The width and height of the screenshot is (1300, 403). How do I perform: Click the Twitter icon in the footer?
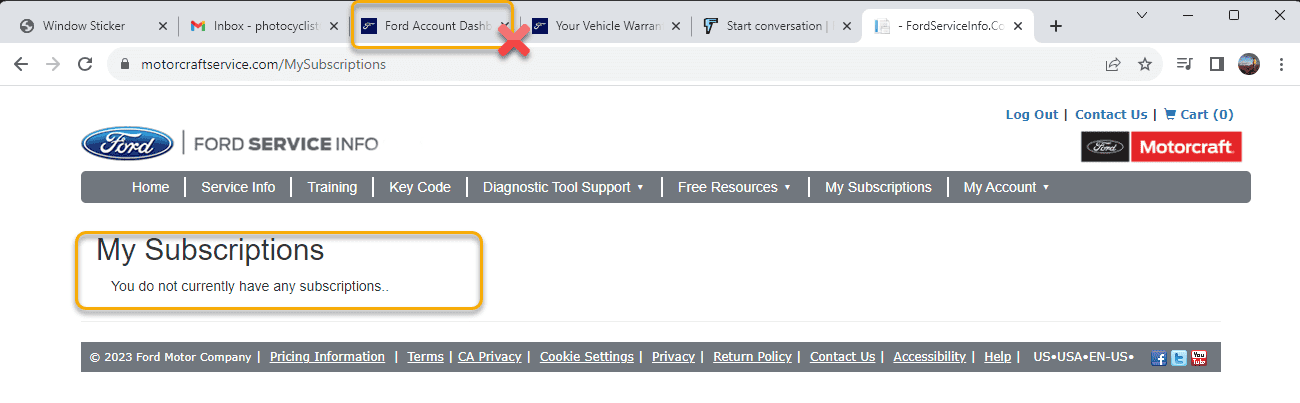click(x=1179, y=358)
